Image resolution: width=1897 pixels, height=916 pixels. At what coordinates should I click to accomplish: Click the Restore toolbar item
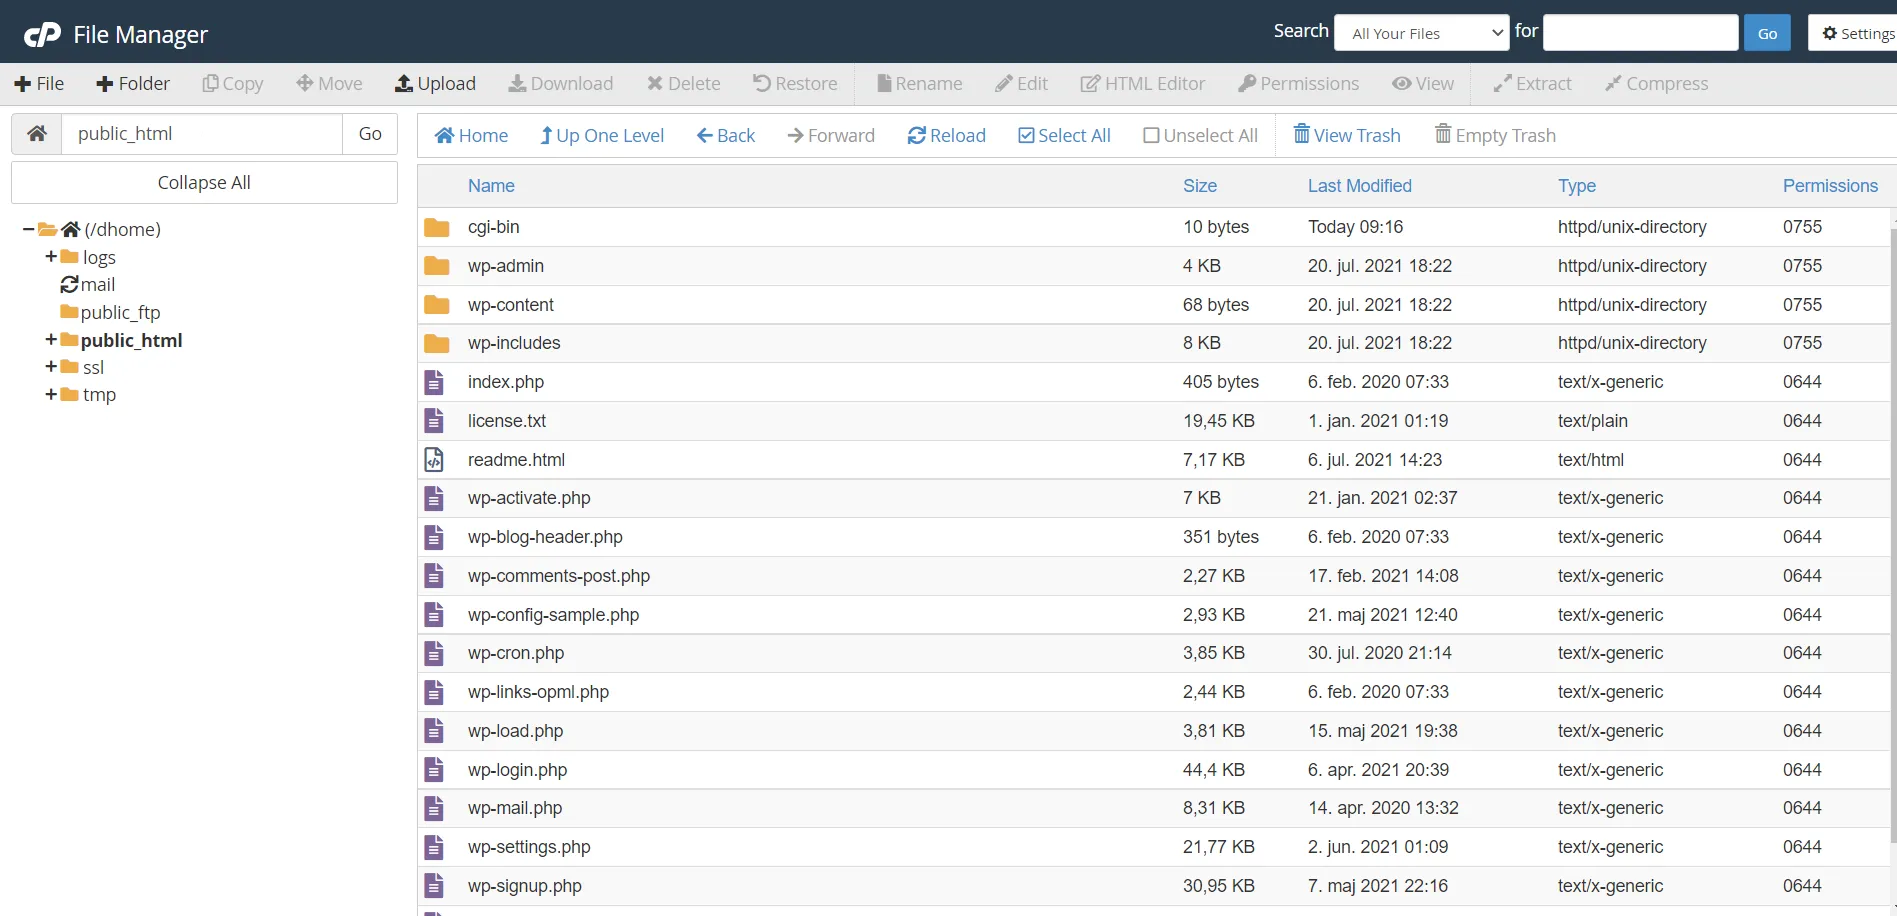796,84
